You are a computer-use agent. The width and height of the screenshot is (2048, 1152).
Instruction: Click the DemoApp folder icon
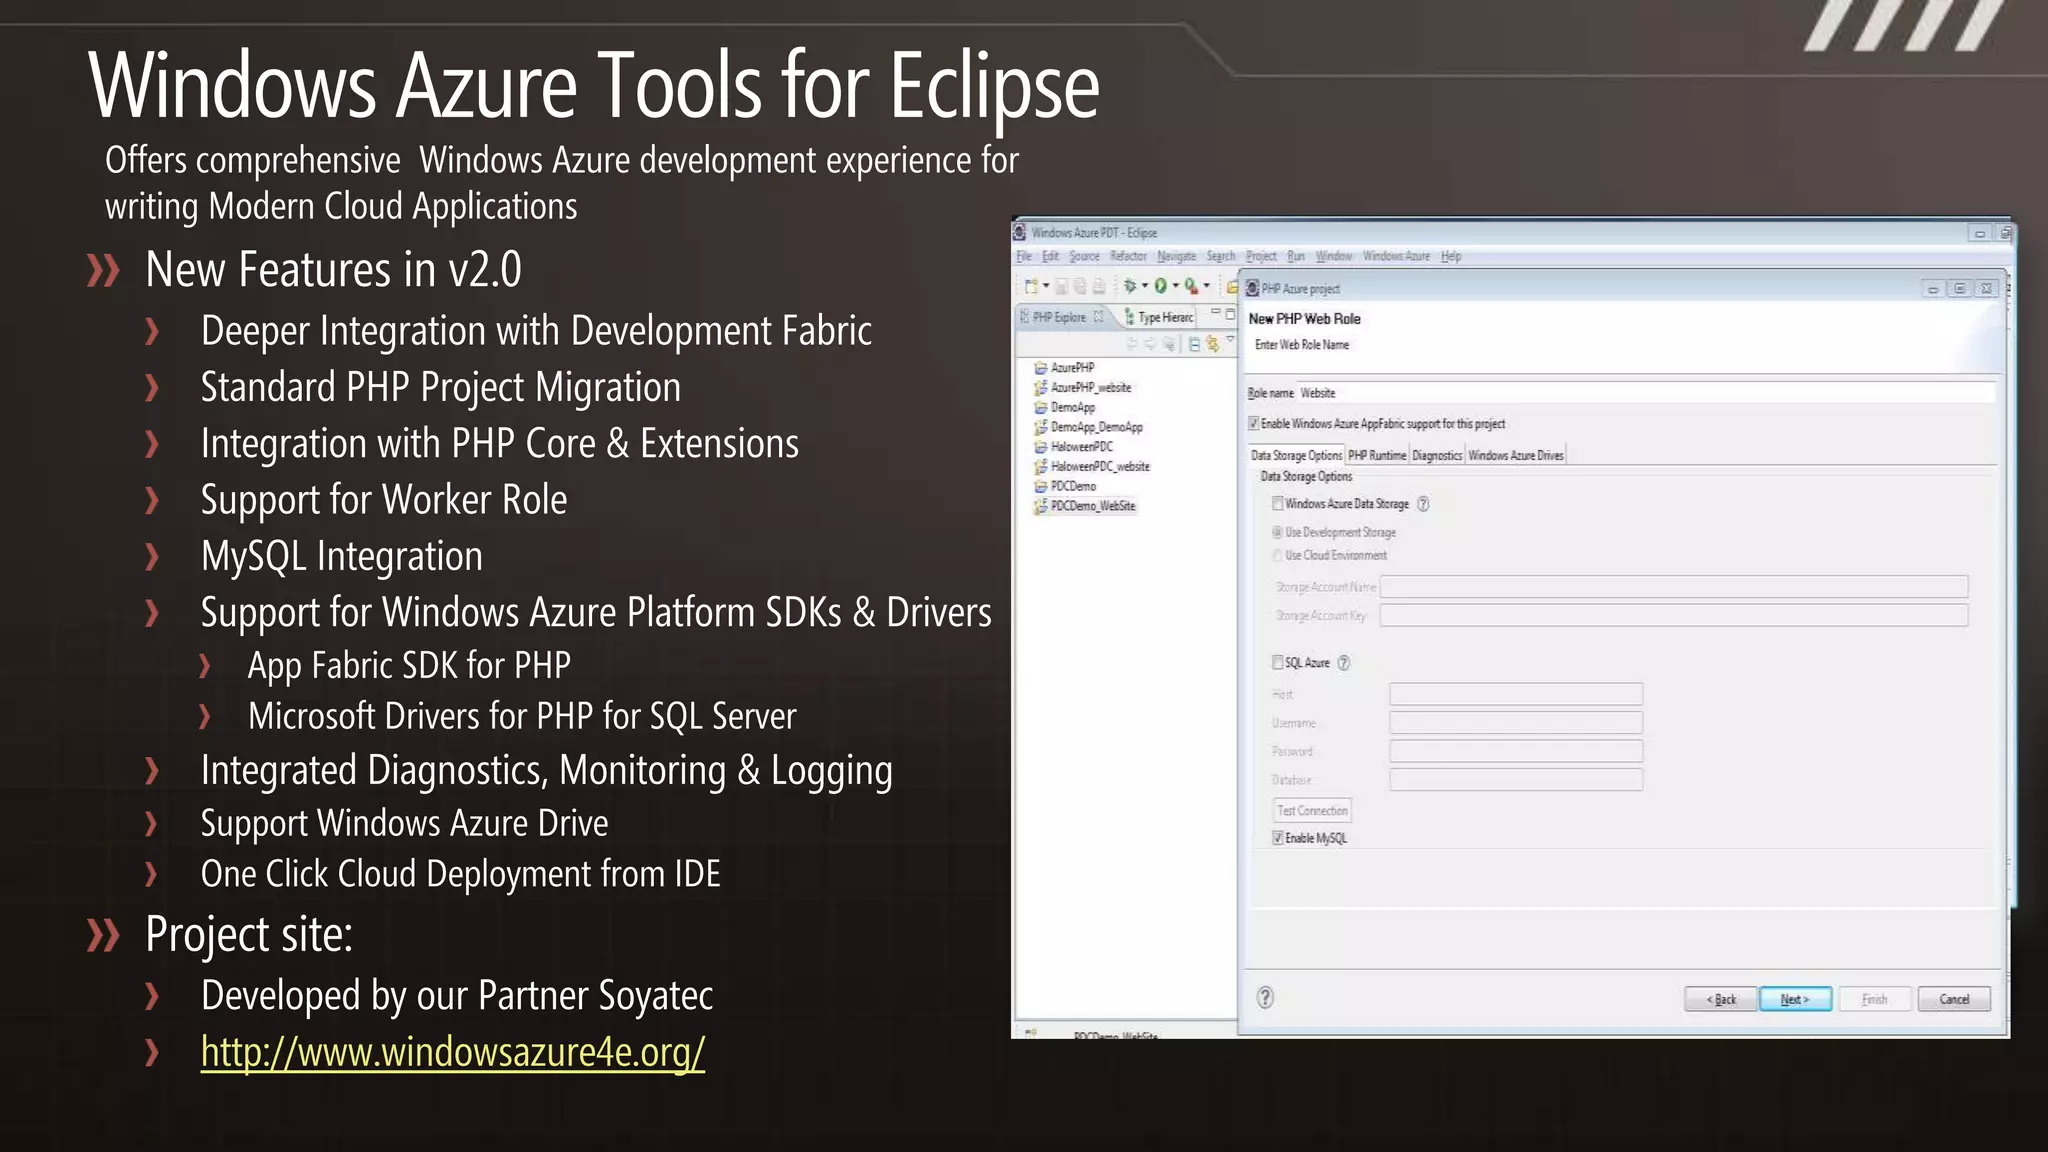(x=1040, y=407)
